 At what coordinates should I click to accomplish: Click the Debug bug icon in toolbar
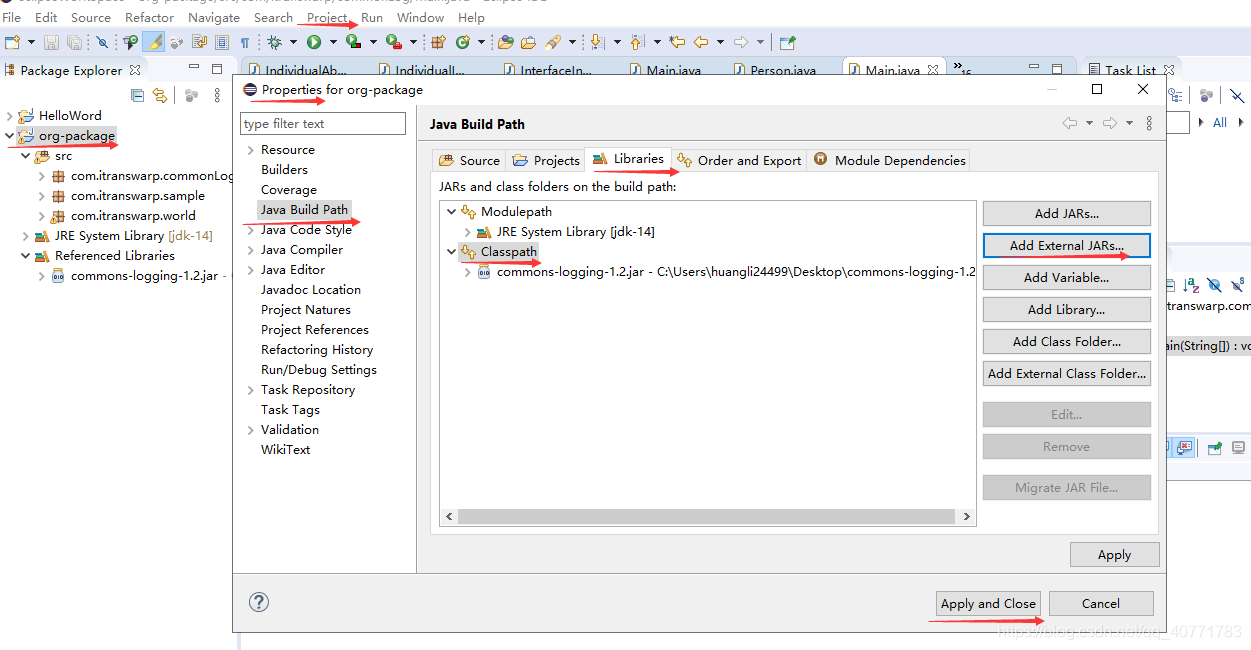click(275, 42)
